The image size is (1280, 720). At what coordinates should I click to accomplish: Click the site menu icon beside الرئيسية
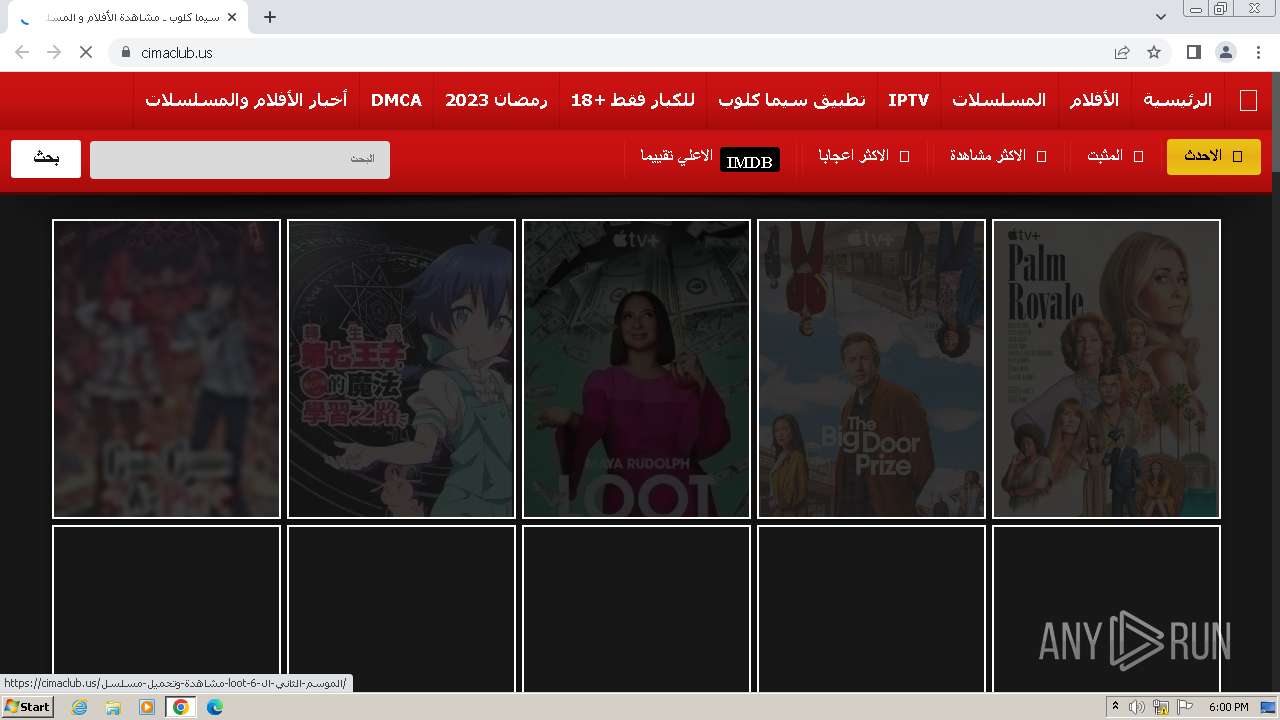click(x=1248, y=100)
